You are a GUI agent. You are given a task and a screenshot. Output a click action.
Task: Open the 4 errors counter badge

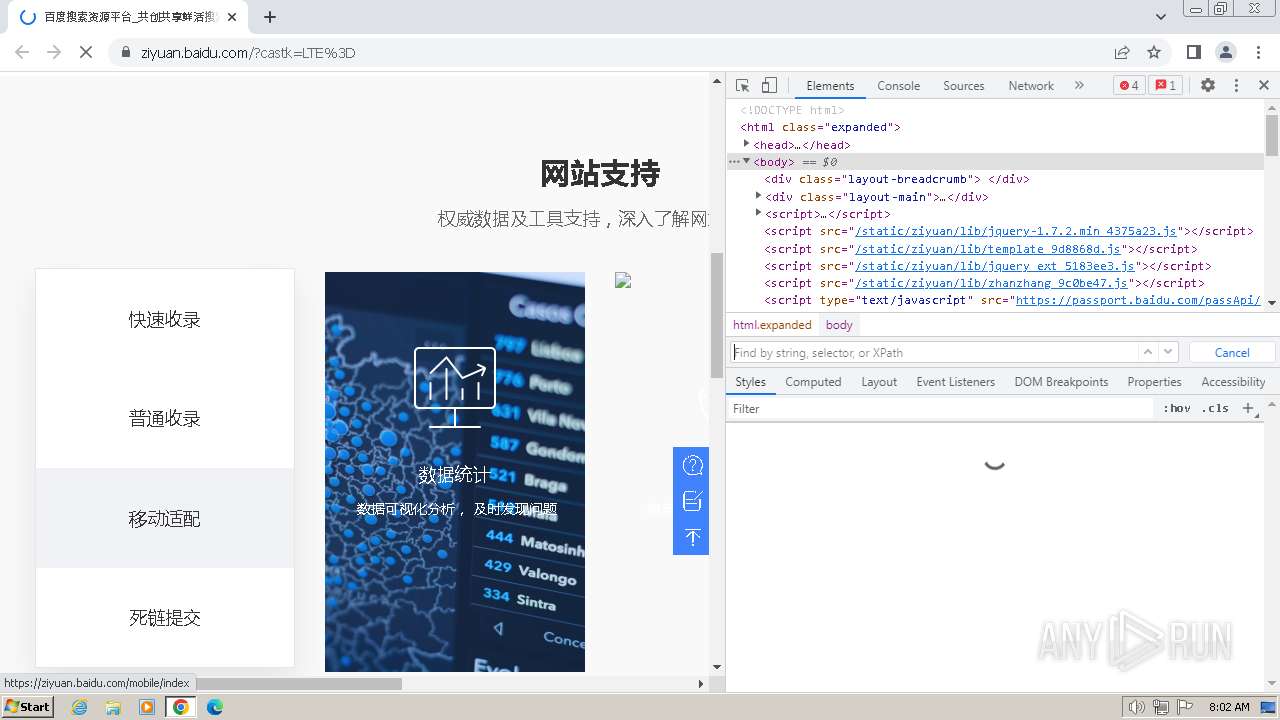1129,86
